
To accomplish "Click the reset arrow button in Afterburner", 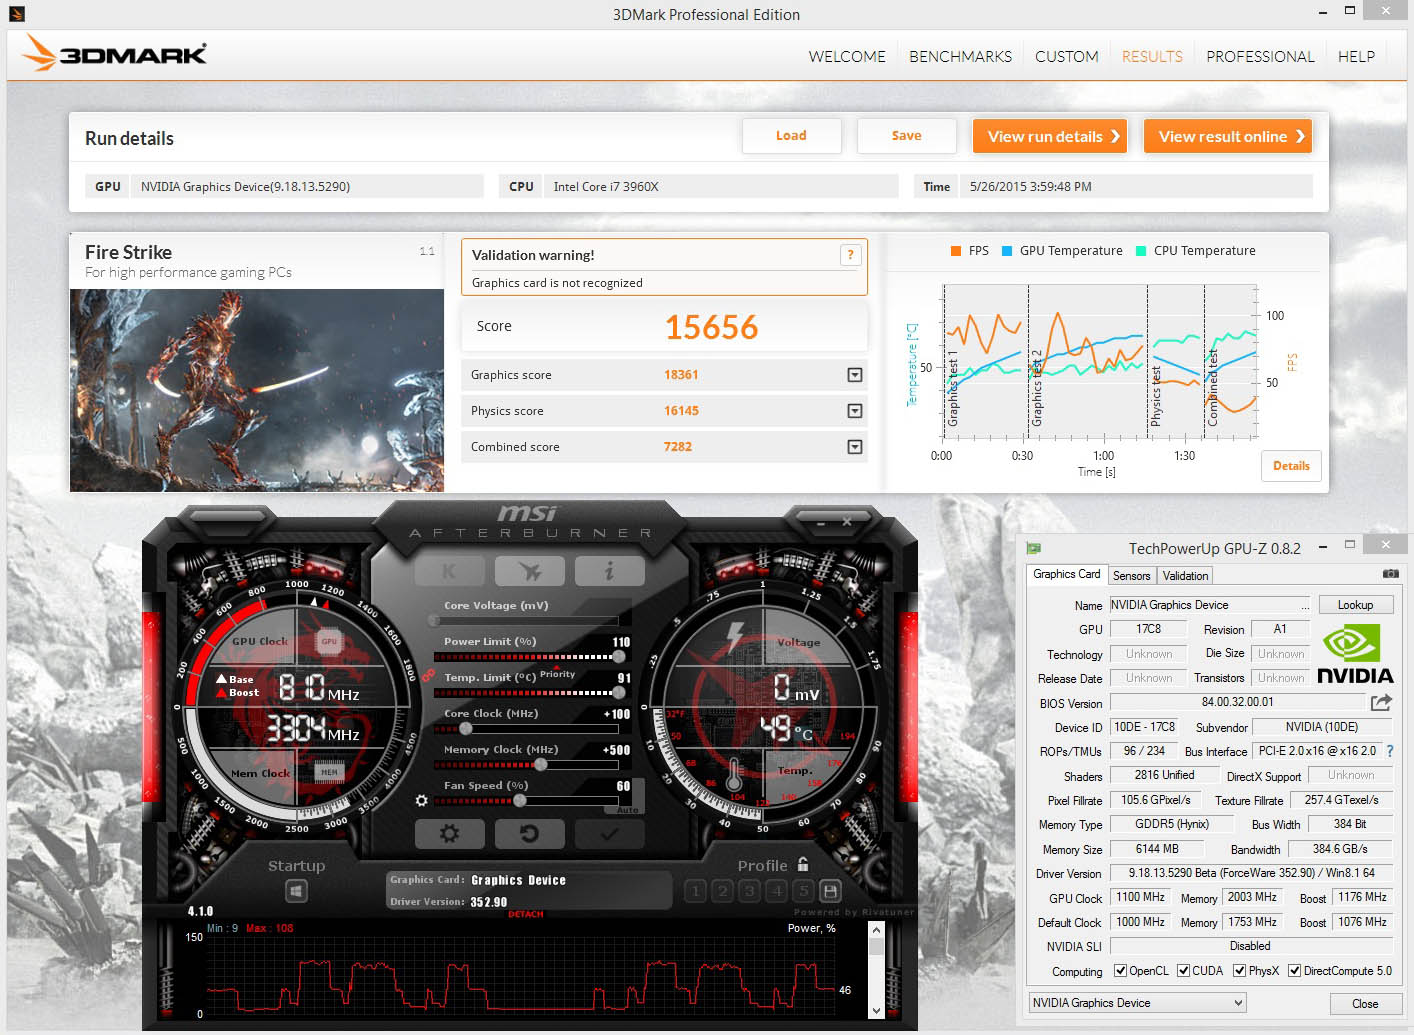I will (530, 833).
